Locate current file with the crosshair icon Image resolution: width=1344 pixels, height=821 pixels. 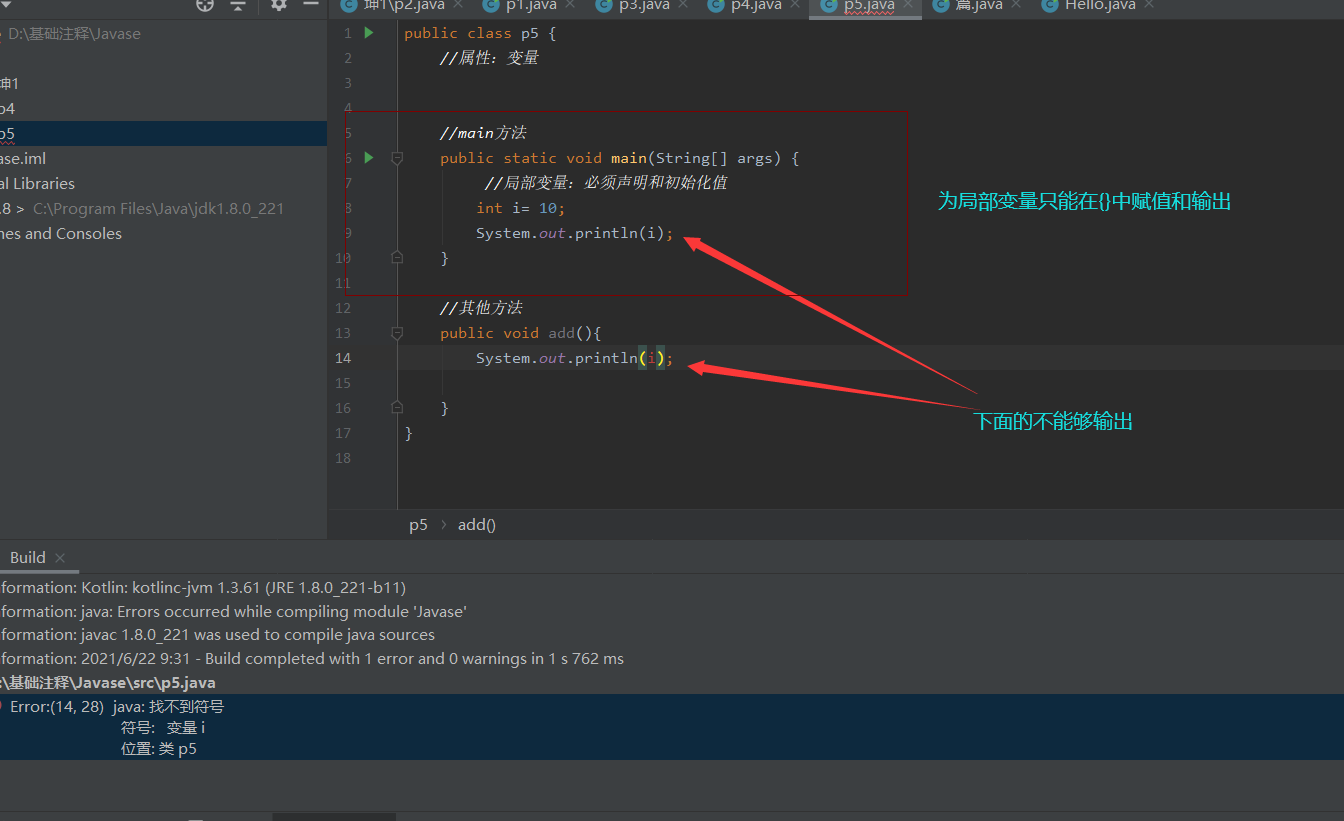[205, 5]
